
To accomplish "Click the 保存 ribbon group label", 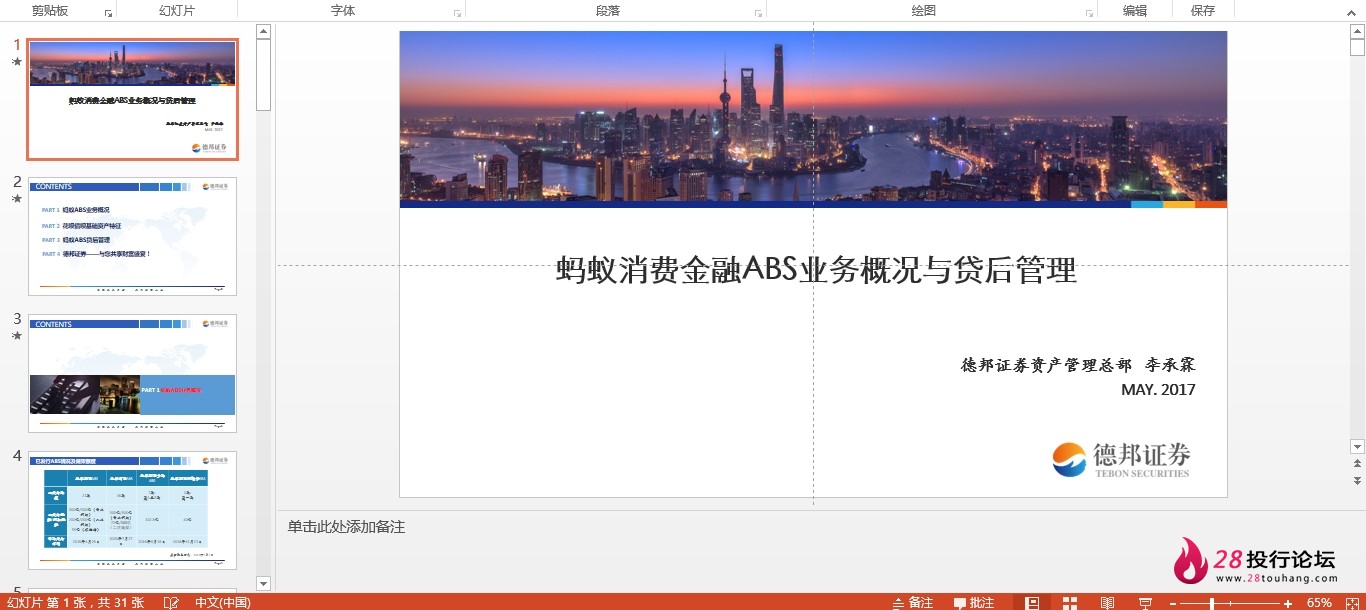I will tap(1203, 11).
